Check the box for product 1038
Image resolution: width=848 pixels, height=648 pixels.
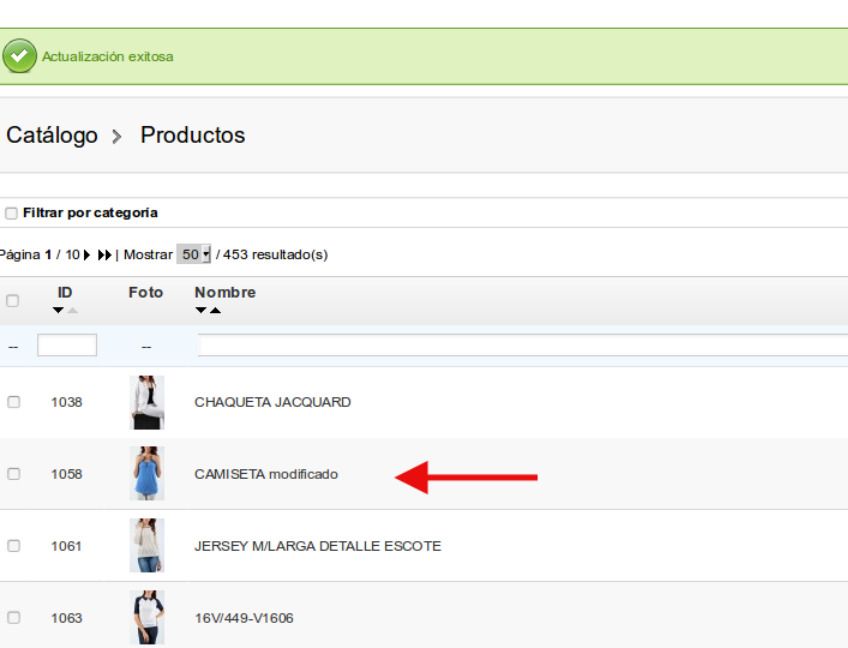pos(14,402)
